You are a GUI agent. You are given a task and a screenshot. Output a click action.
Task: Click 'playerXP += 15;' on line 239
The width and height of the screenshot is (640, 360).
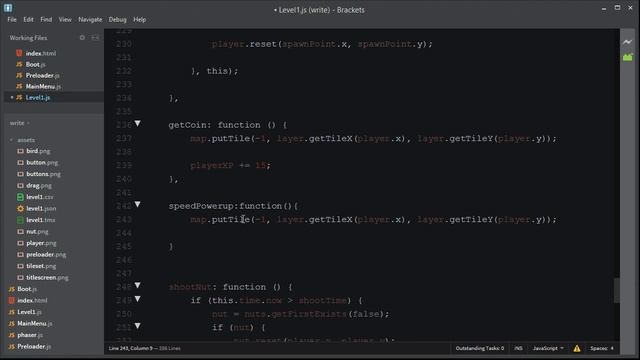pyautogui.click(x=230, y=165)
